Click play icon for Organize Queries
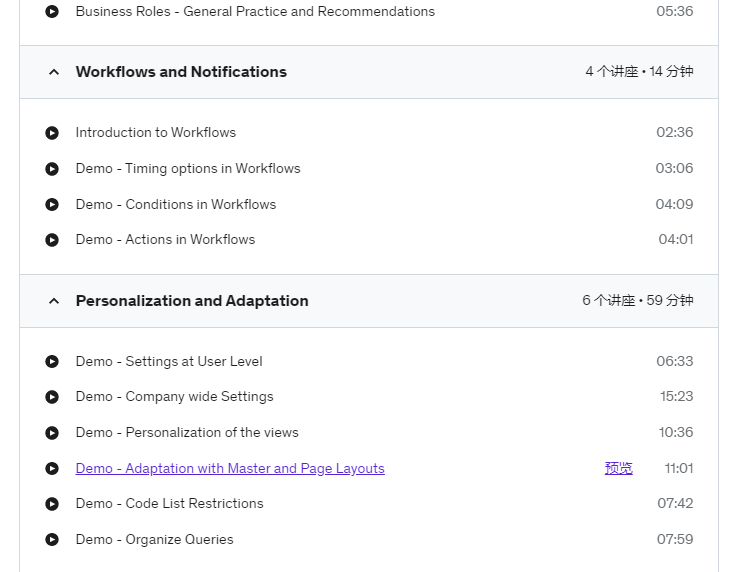 (x=52, y=540)
